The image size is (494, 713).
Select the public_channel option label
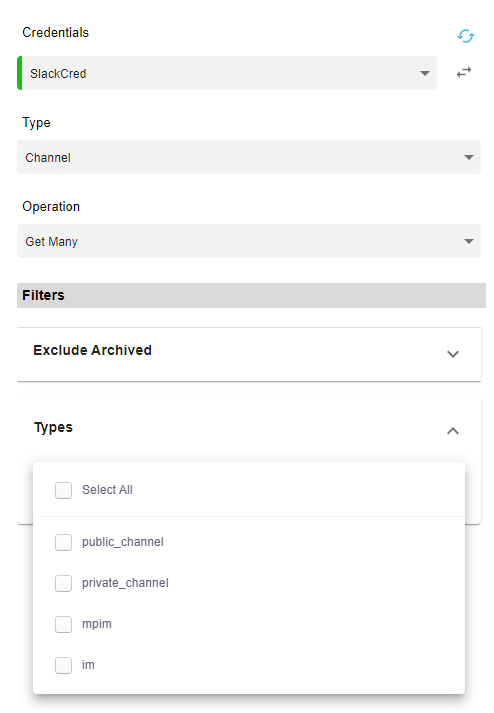pyautogui.click(x=123, y=542)
